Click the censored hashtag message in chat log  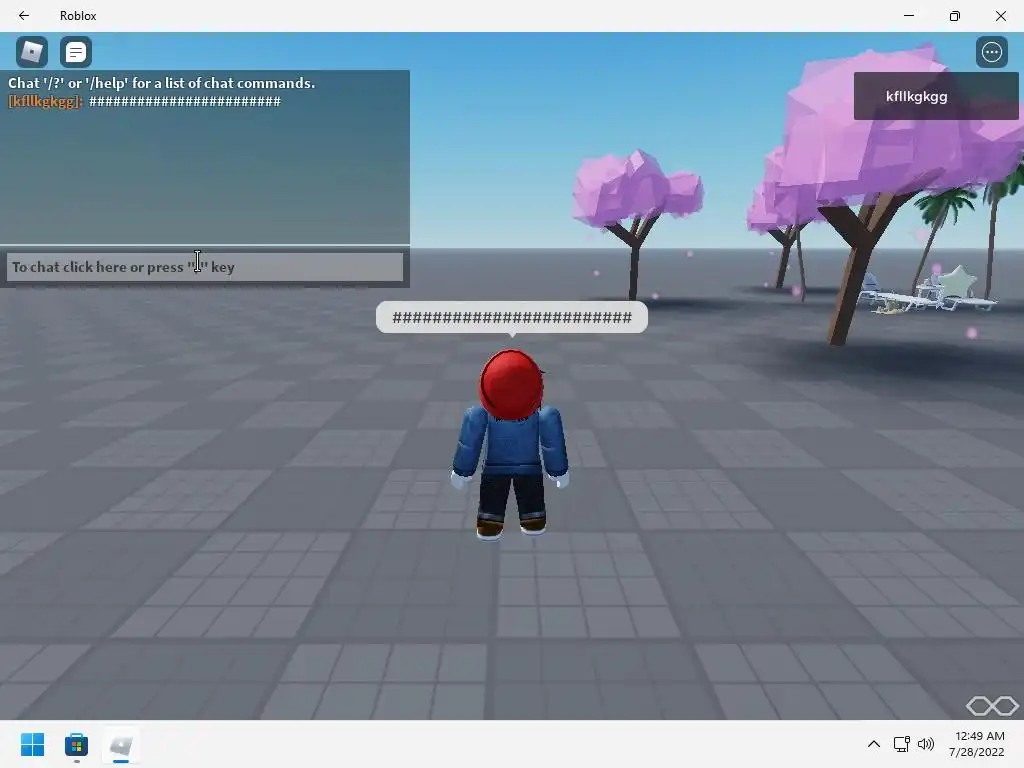point(185,101)
